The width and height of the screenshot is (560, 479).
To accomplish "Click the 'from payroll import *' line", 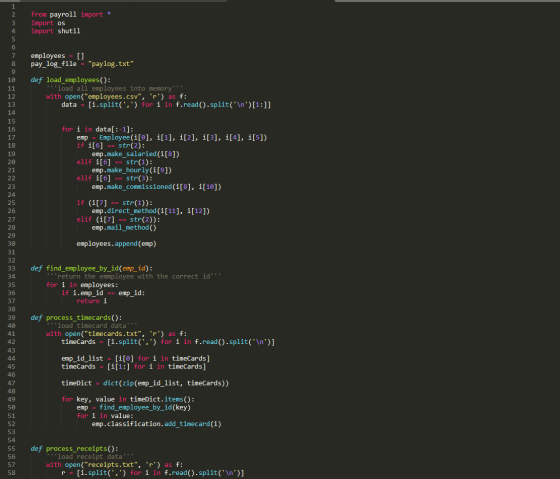I will pos(71,15).
